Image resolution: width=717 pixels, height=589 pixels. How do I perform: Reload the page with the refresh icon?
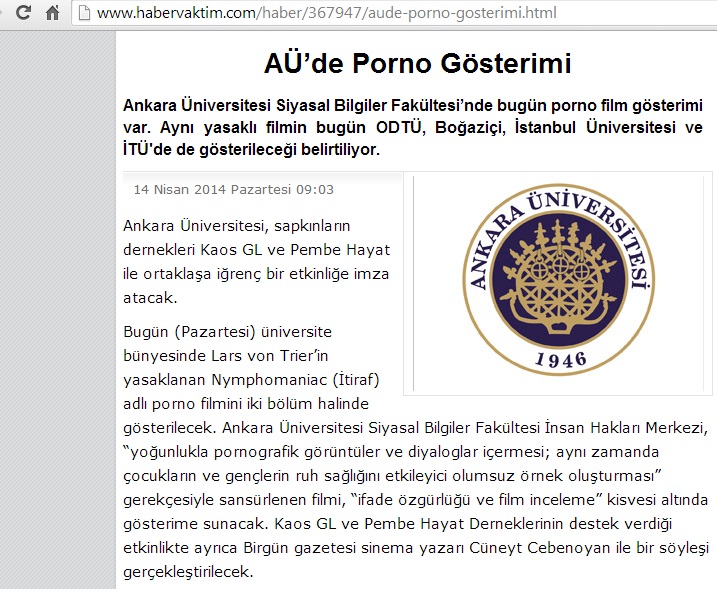(24, 14)
